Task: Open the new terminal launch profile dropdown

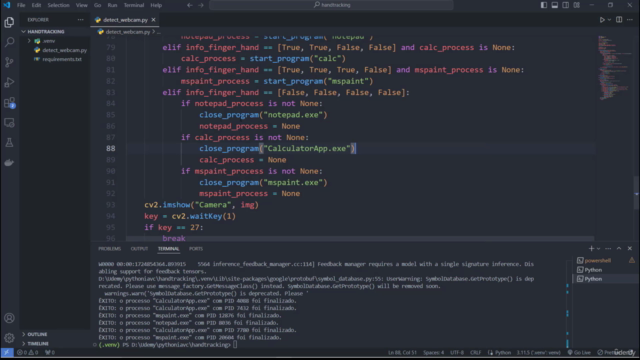Action: [598, 248]
